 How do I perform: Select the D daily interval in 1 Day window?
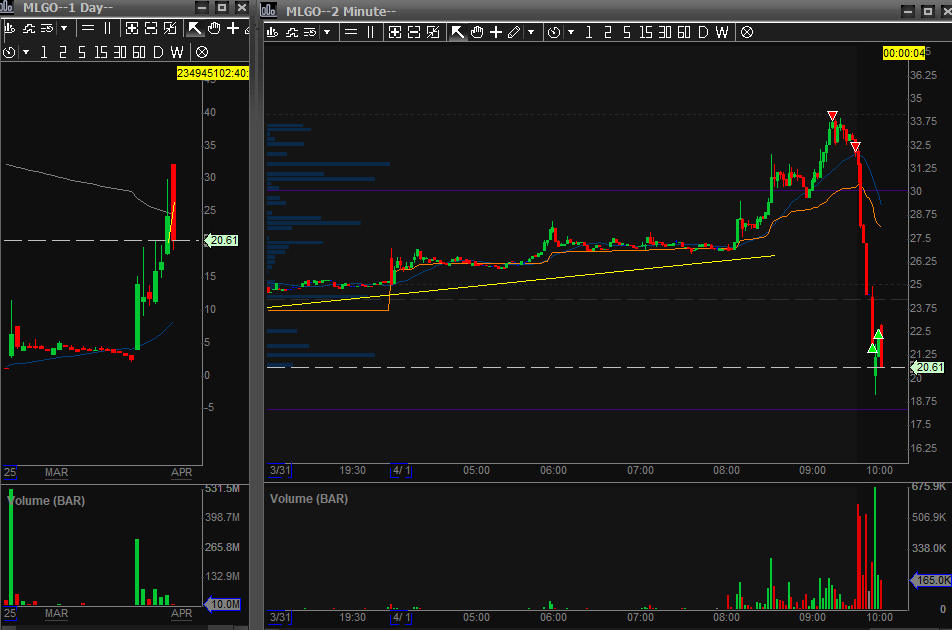(158, 52)
